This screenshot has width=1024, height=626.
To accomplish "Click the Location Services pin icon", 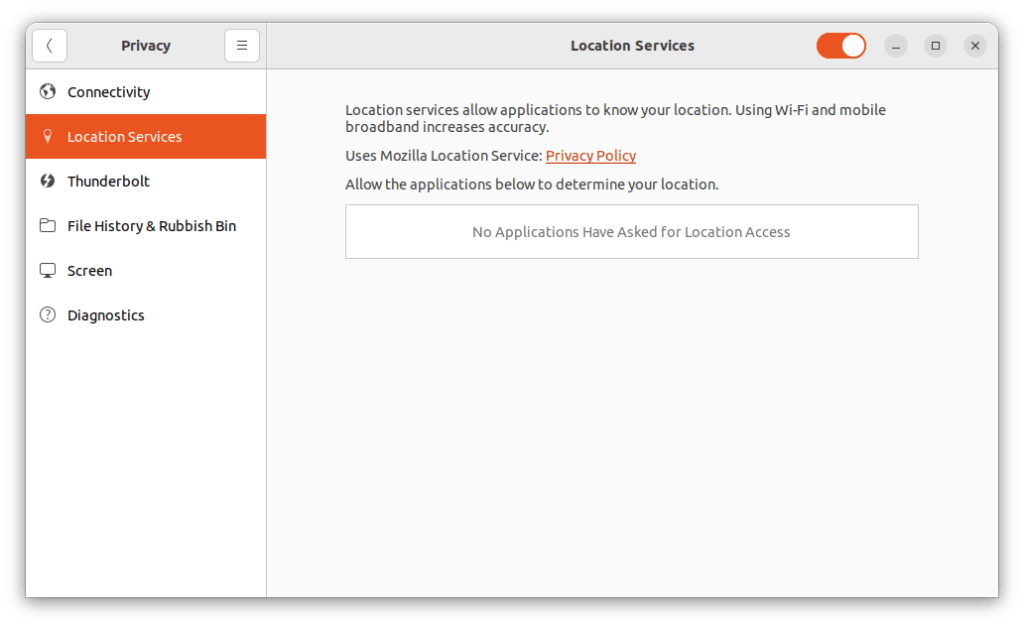I will 48,136.
